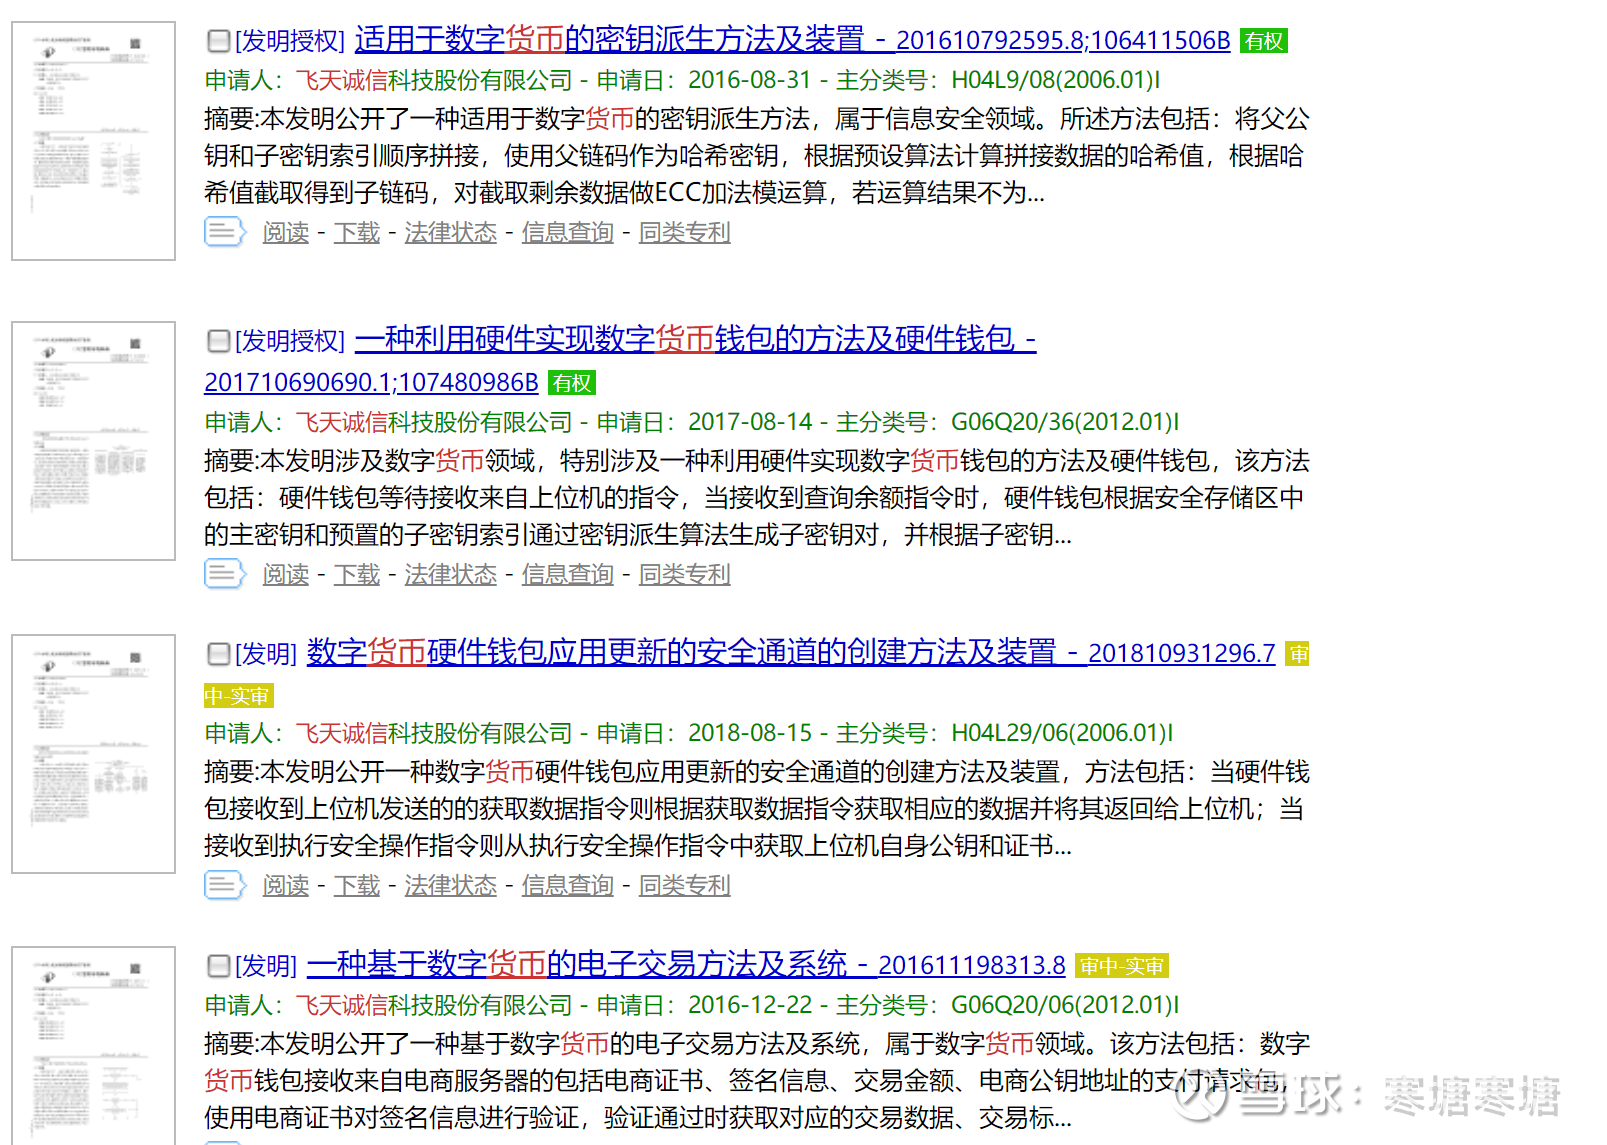1607x1145 pixels.
Task: Click document icon beside 阅读 for patent 201710690690.1
Action: coord(225,574)
